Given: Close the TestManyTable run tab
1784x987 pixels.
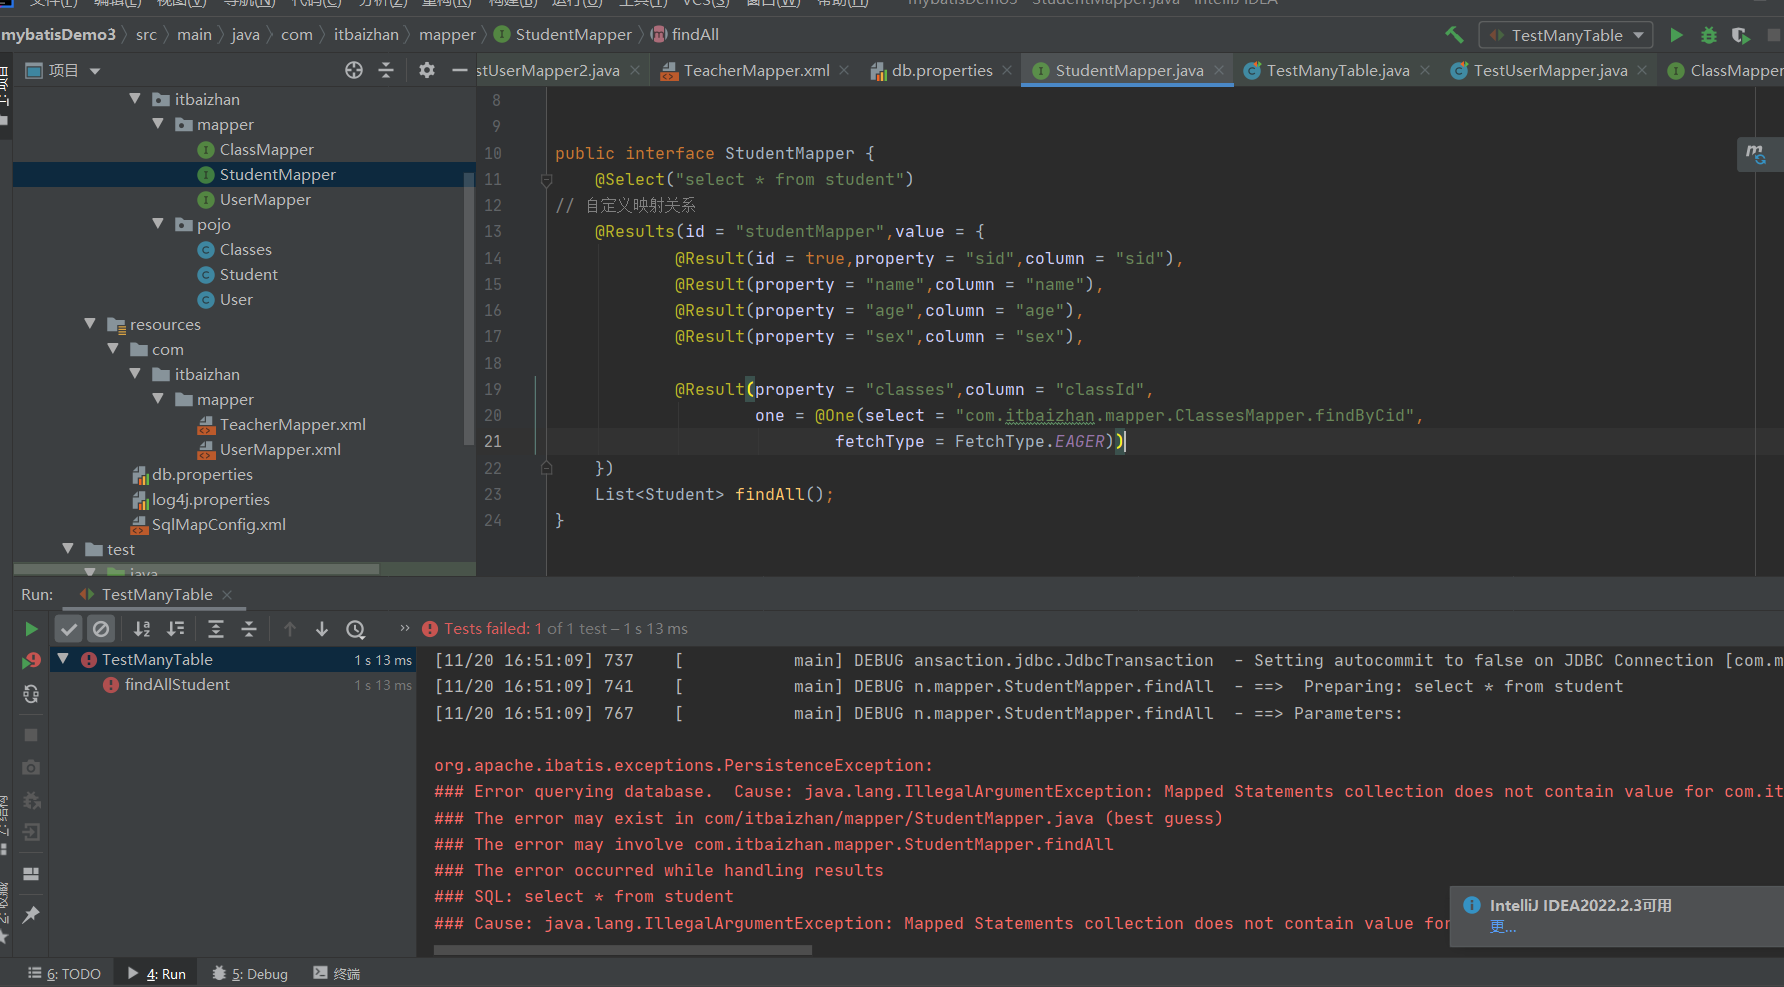Looking at the screenshot, I should [227, 595].
